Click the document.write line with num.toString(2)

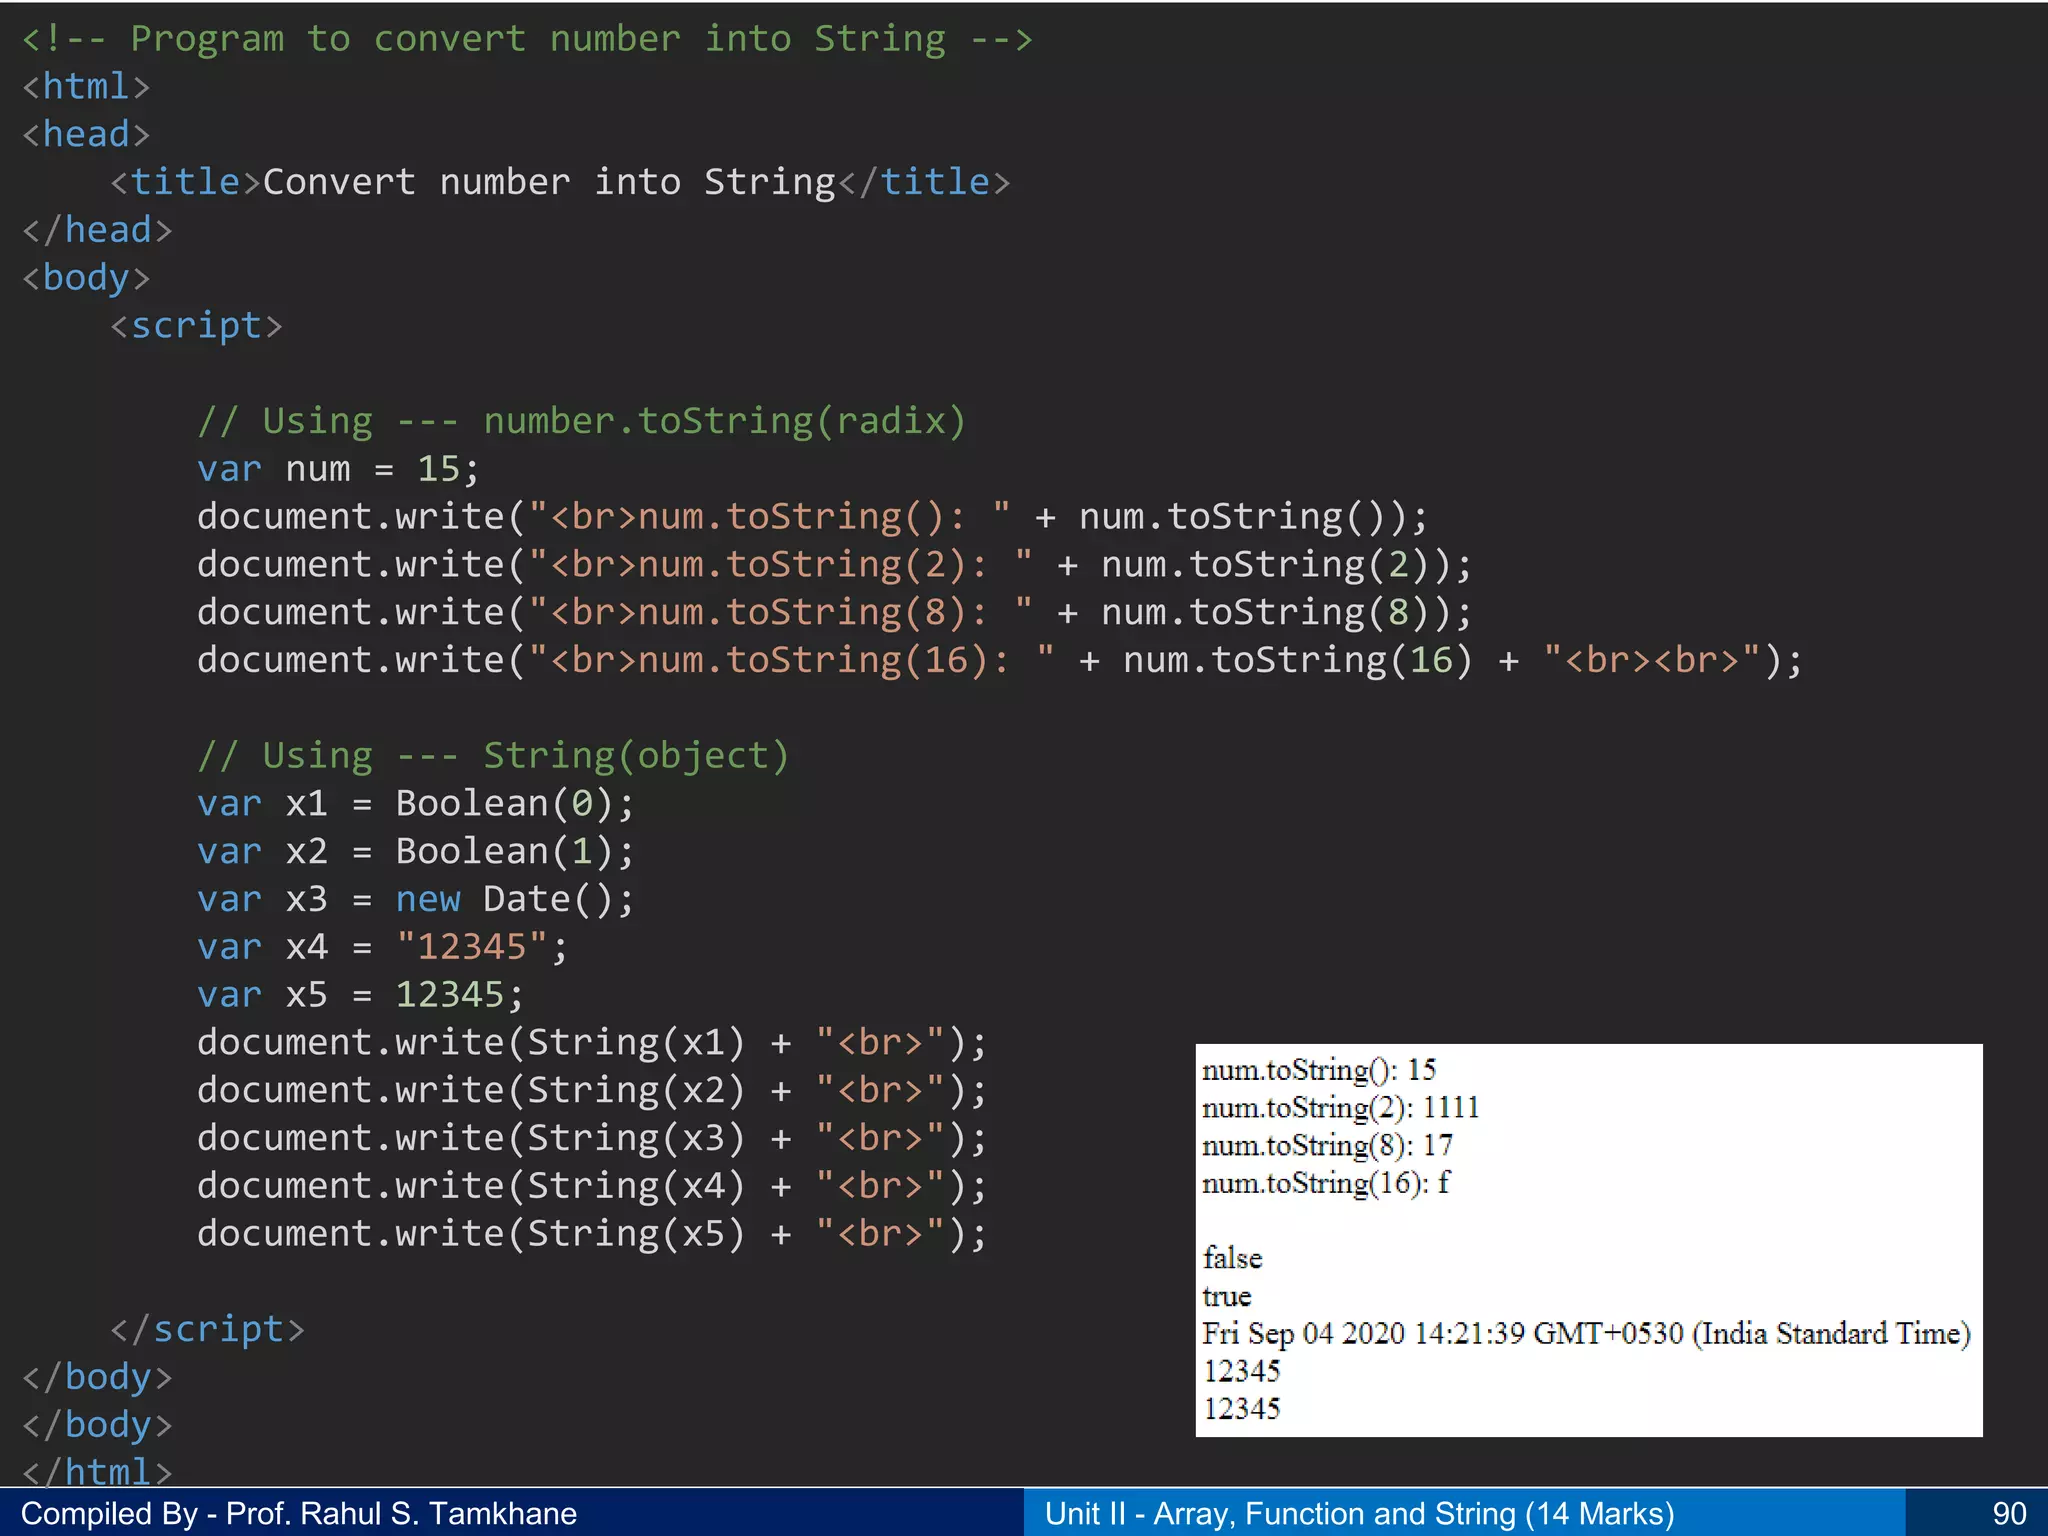[x=835, y=565]
